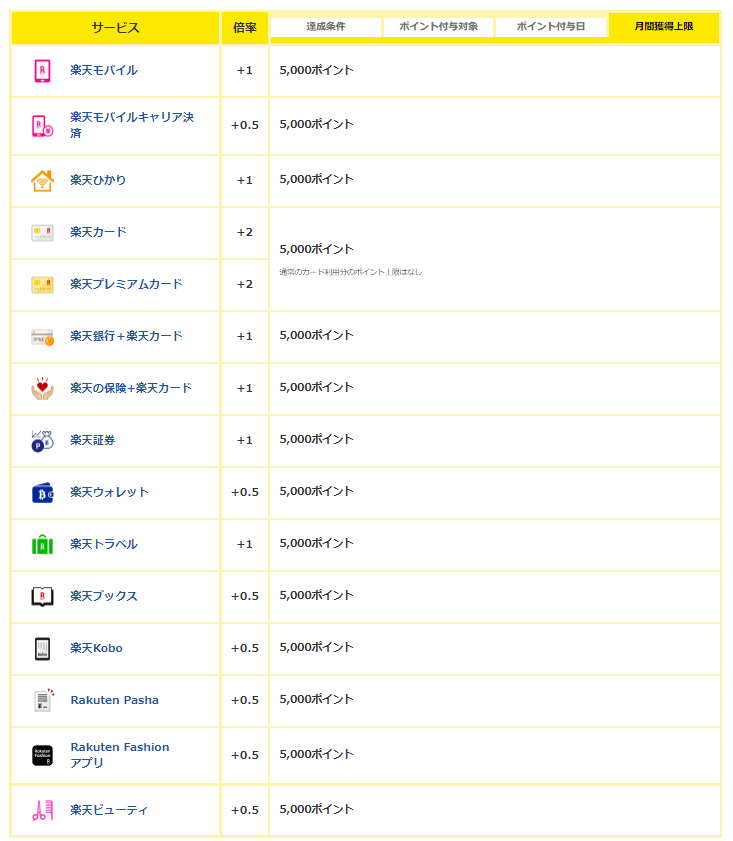Open the Rakuten Pasha link
This screenshot has height=841, width=733.
tap(115, 700)
